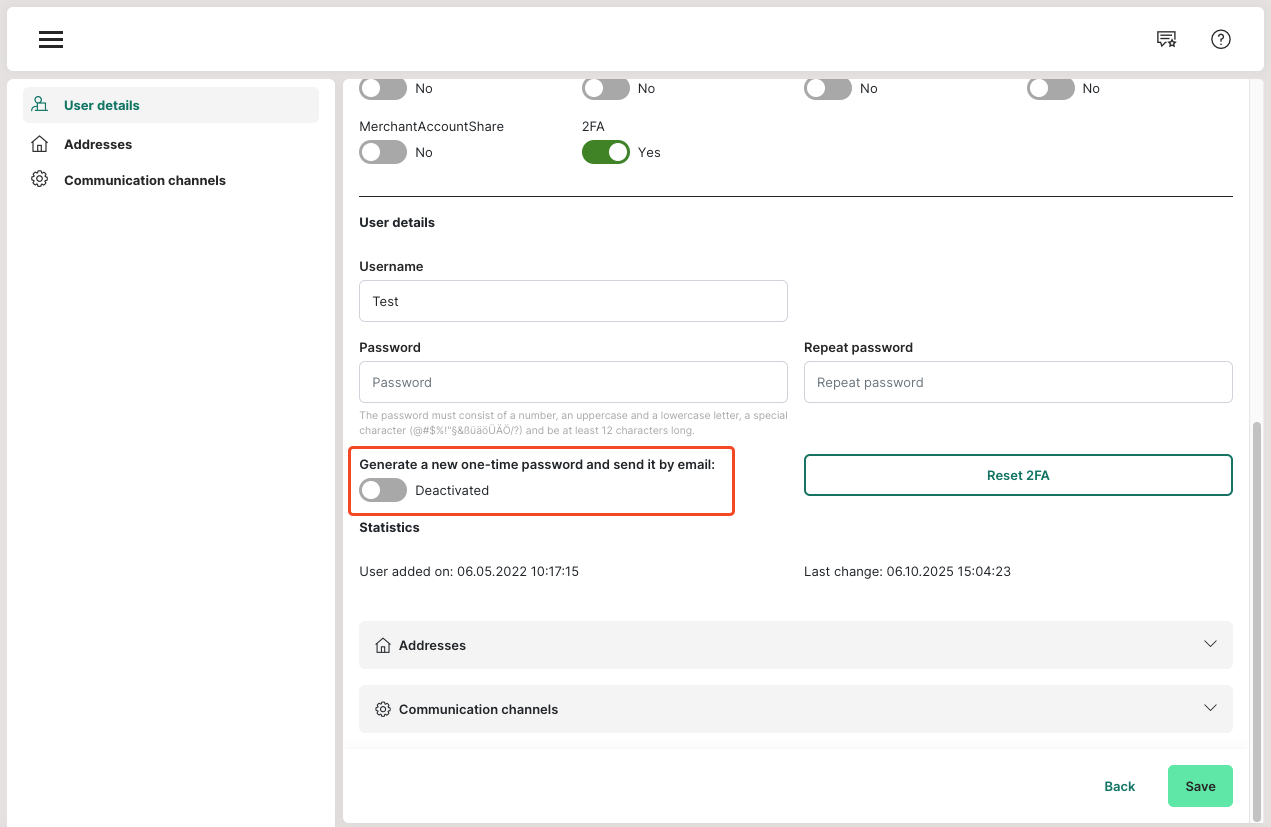Image resolution: width=1271 pixels, height=827 pixels.
Task: Click the Repeat password field
Action: tap(1018, 382)
